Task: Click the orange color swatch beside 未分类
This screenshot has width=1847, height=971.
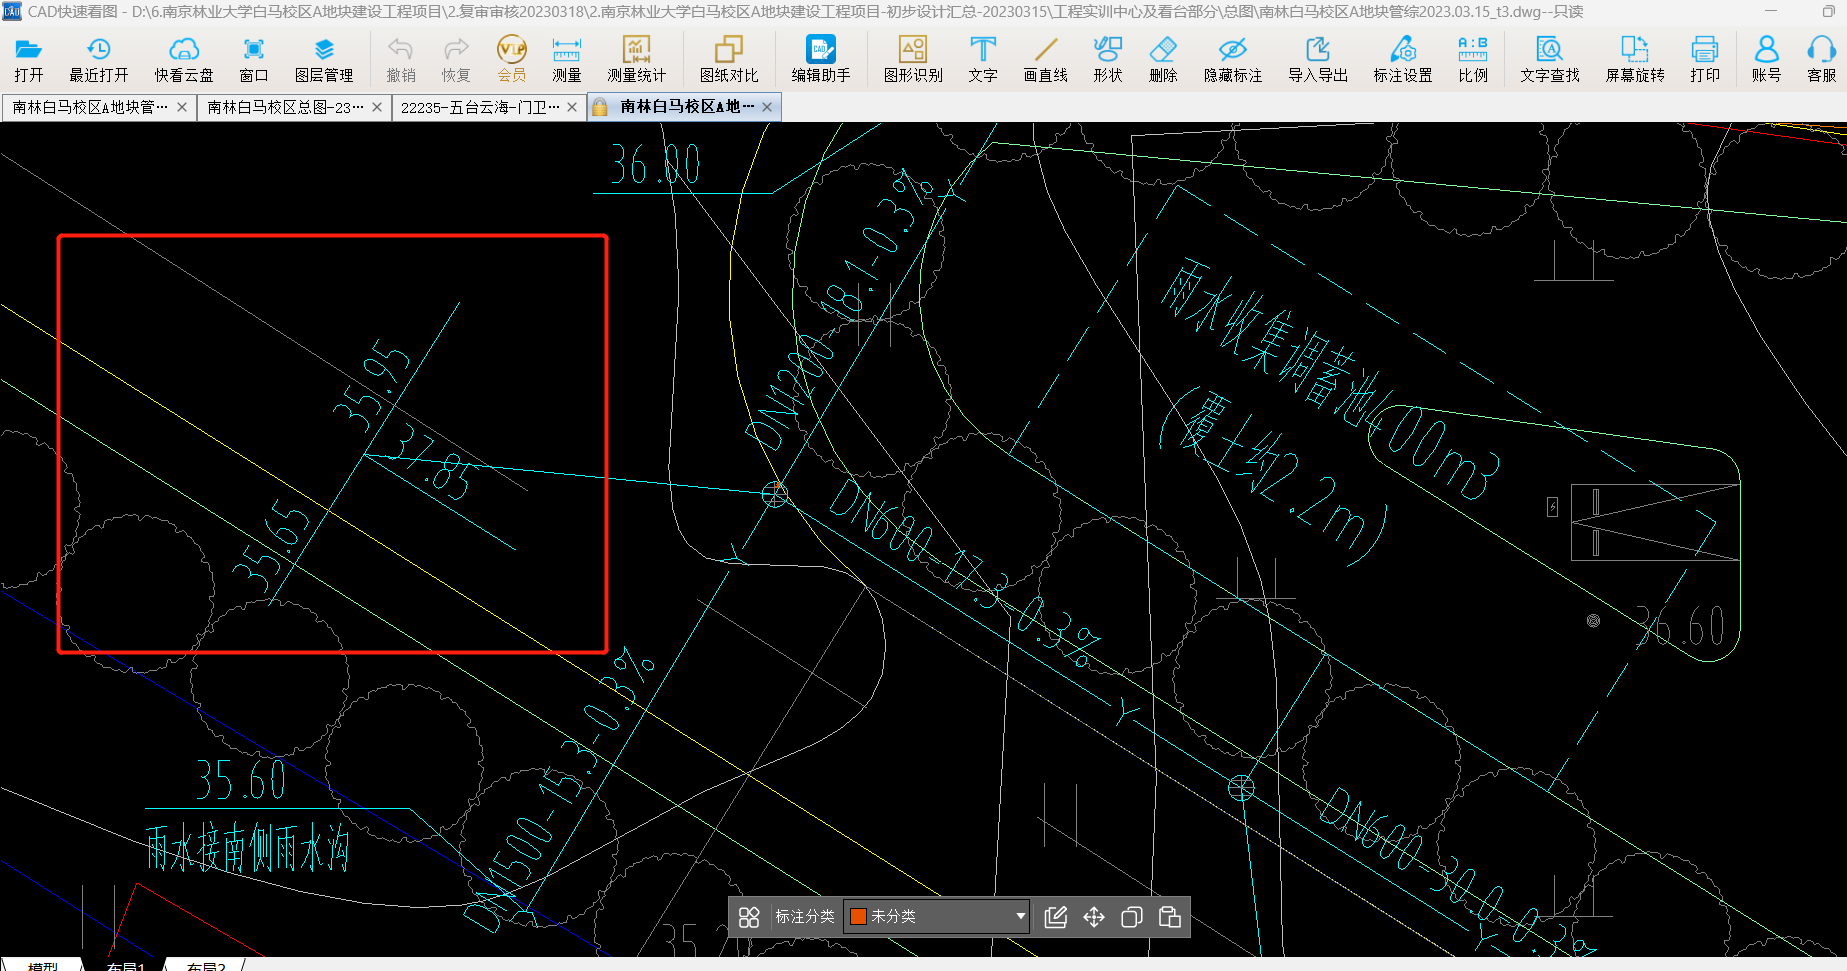Action: tap(858, 916)
